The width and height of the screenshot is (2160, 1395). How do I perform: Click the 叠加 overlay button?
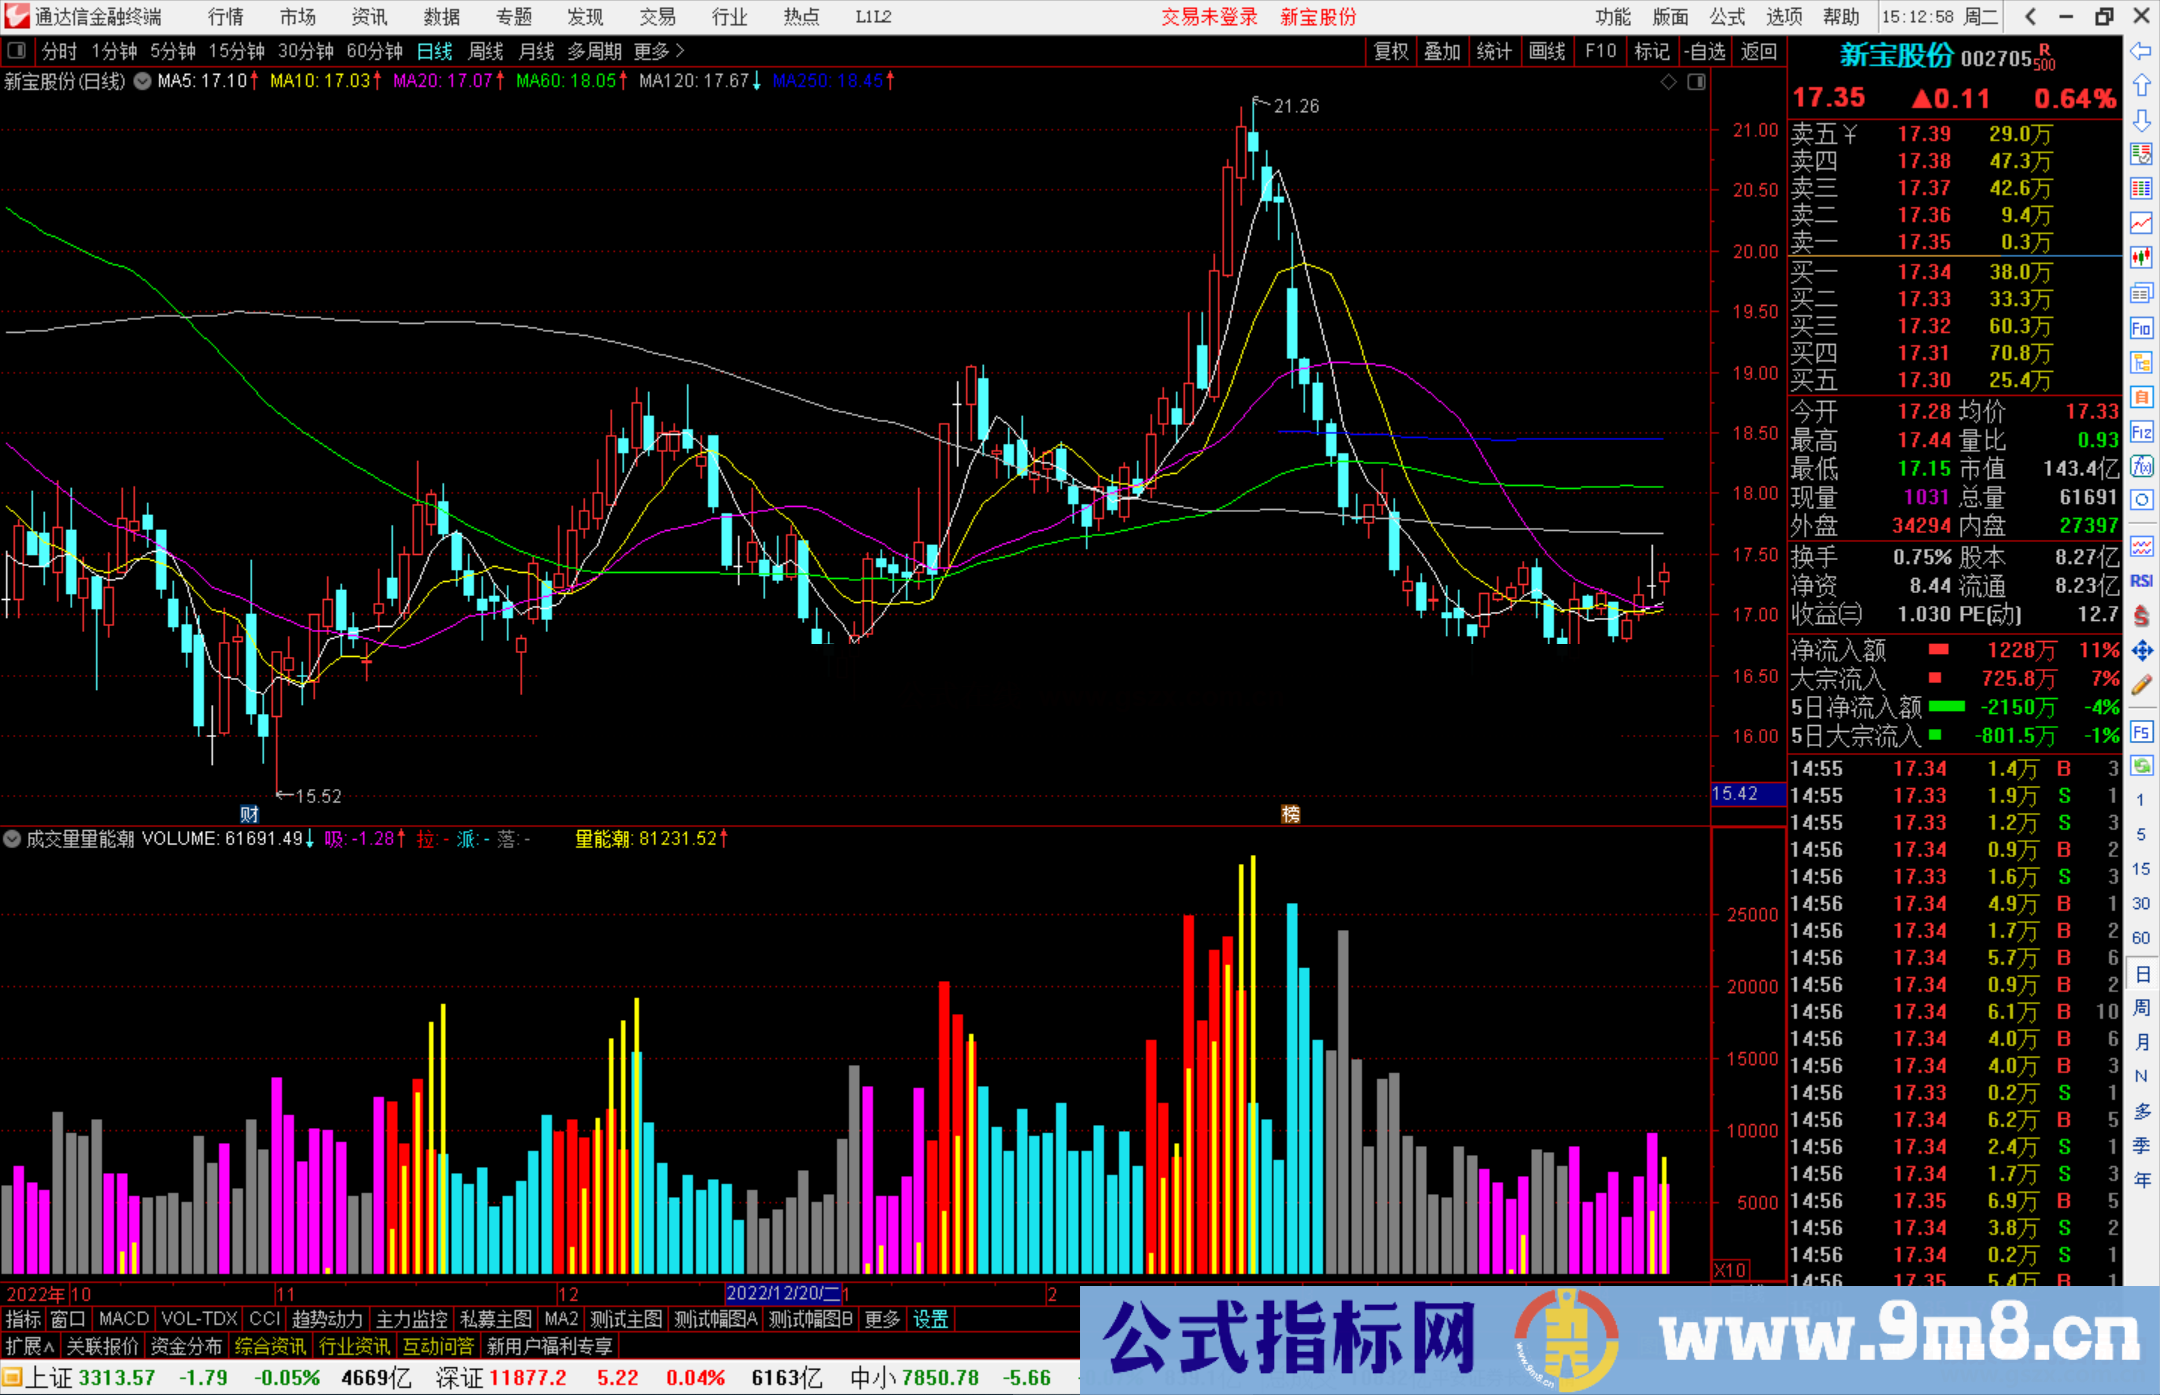1442,51
